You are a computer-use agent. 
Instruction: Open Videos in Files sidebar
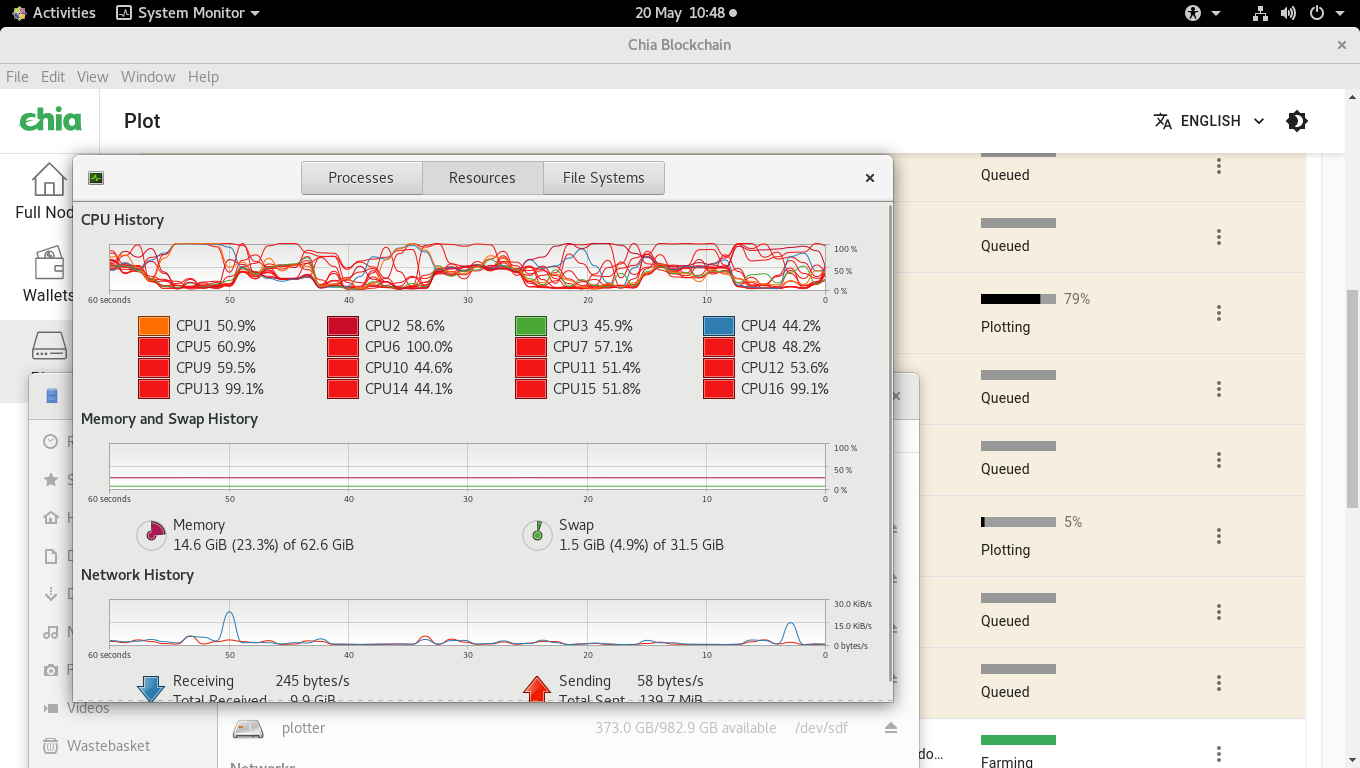pos(88,708)
